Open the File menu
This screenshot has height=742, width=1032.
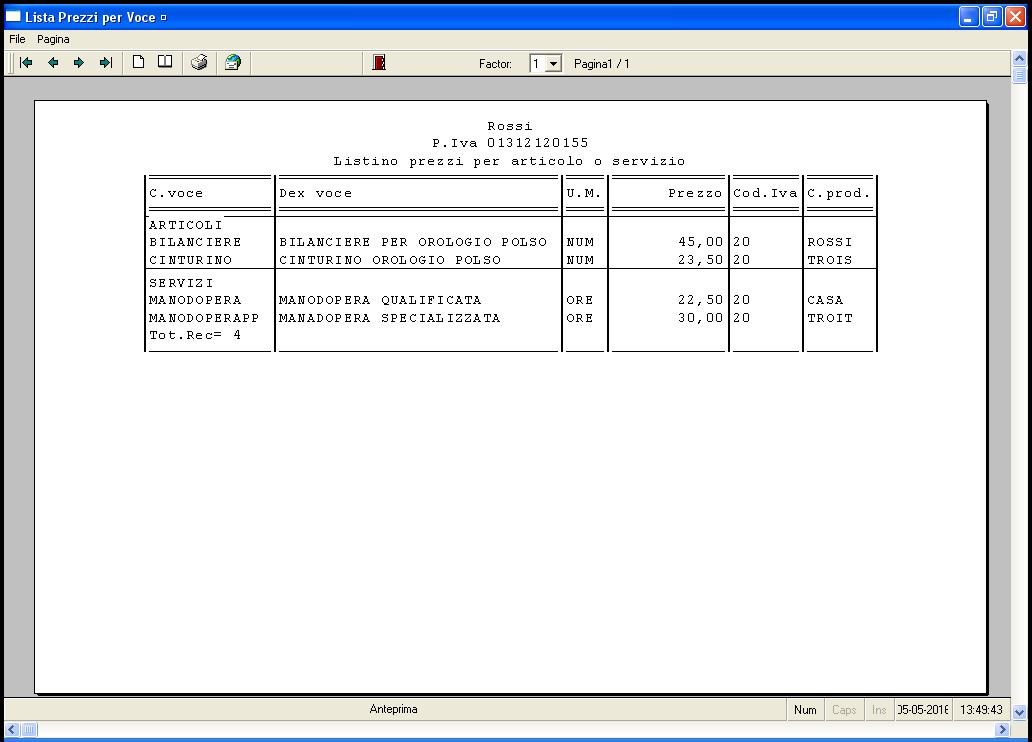tap(17, 39)
